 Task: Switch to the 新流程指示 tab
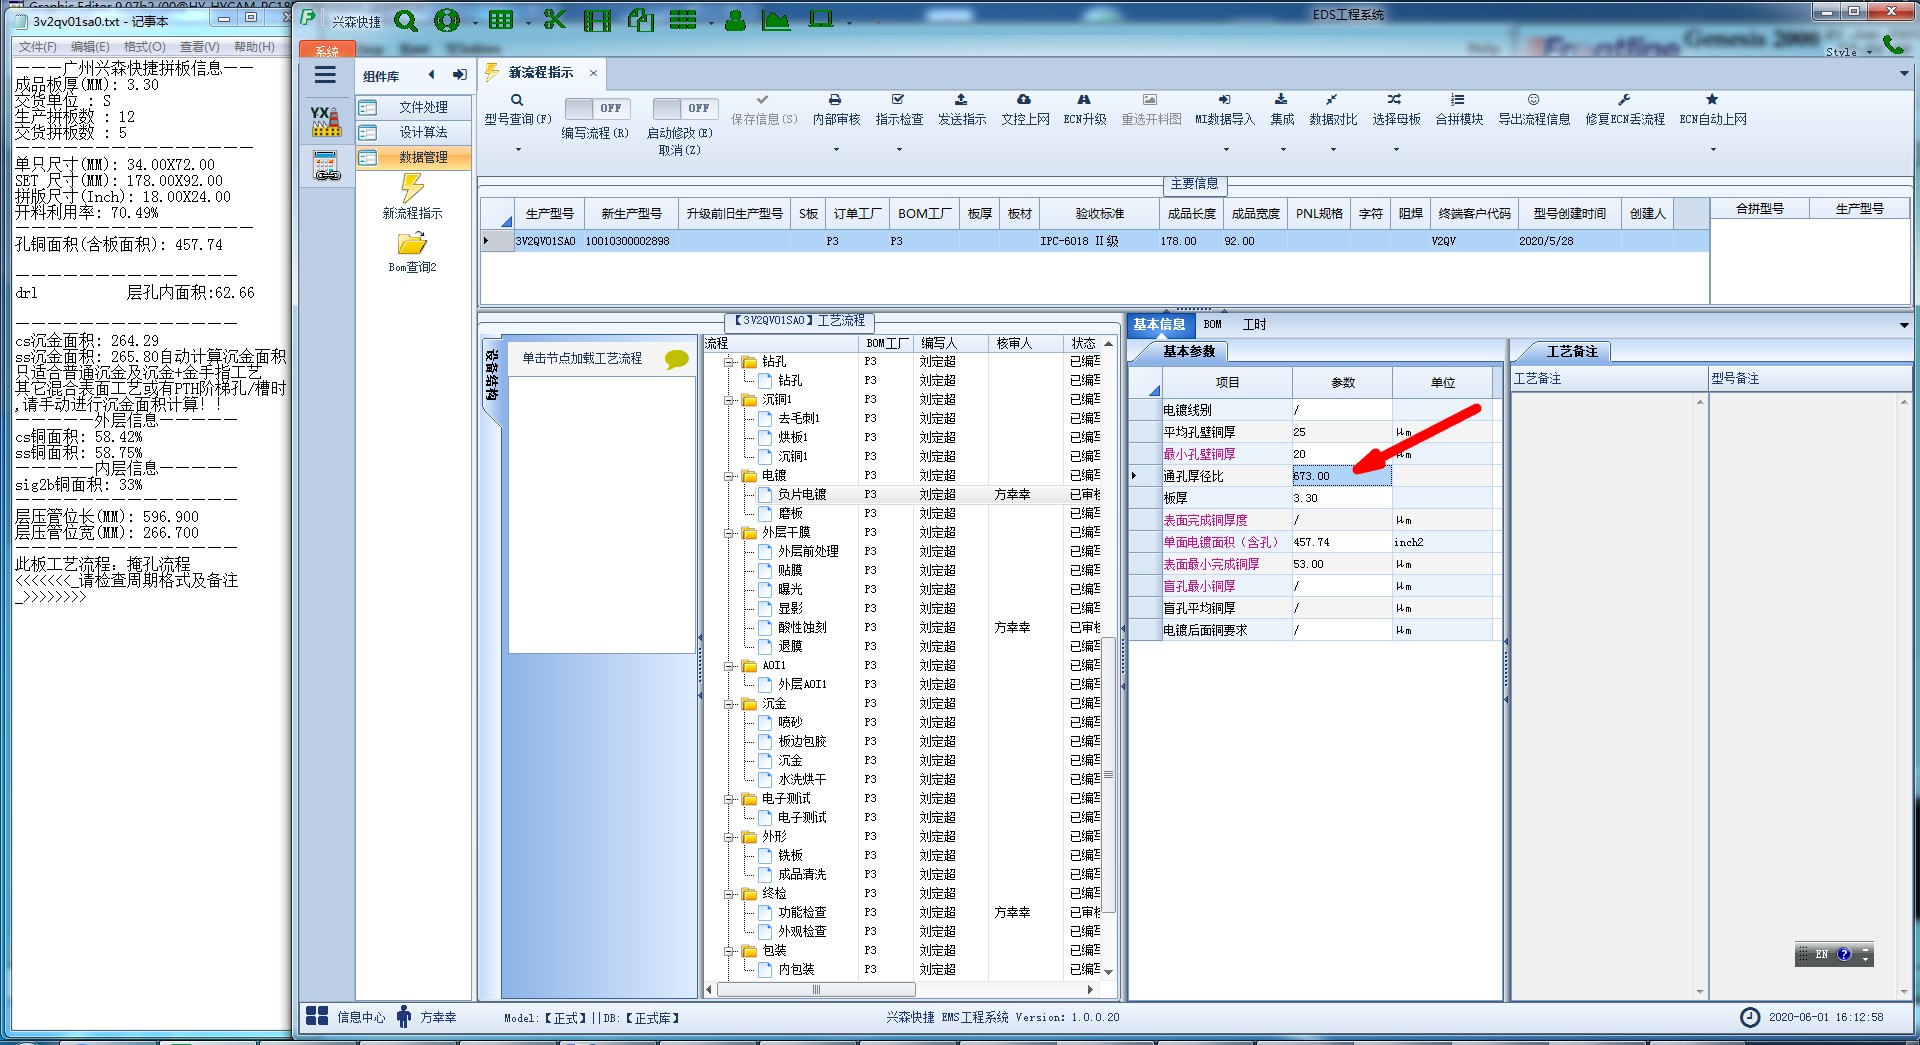pyautogui.click(x=540, y=73)
